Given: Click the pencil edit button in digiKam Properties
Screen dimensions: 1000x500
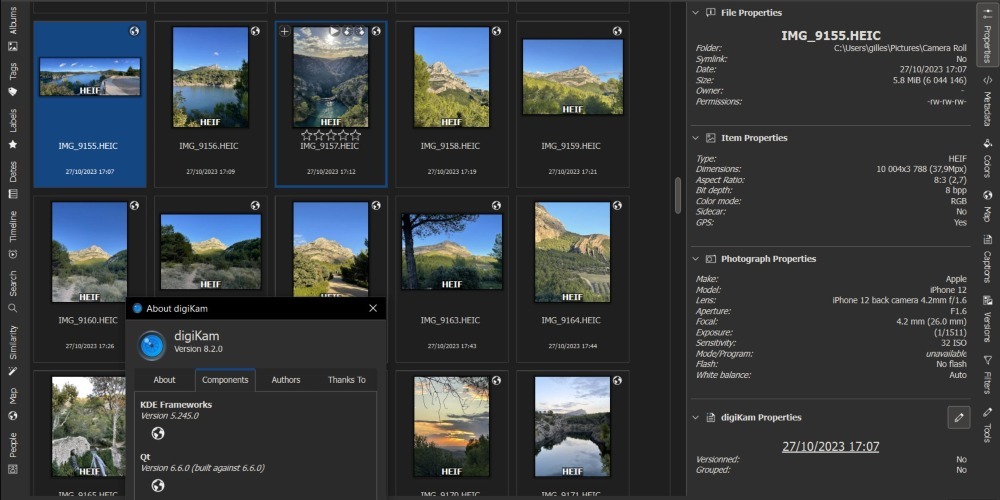Looking at the screenshot, I should coord(958,418).
